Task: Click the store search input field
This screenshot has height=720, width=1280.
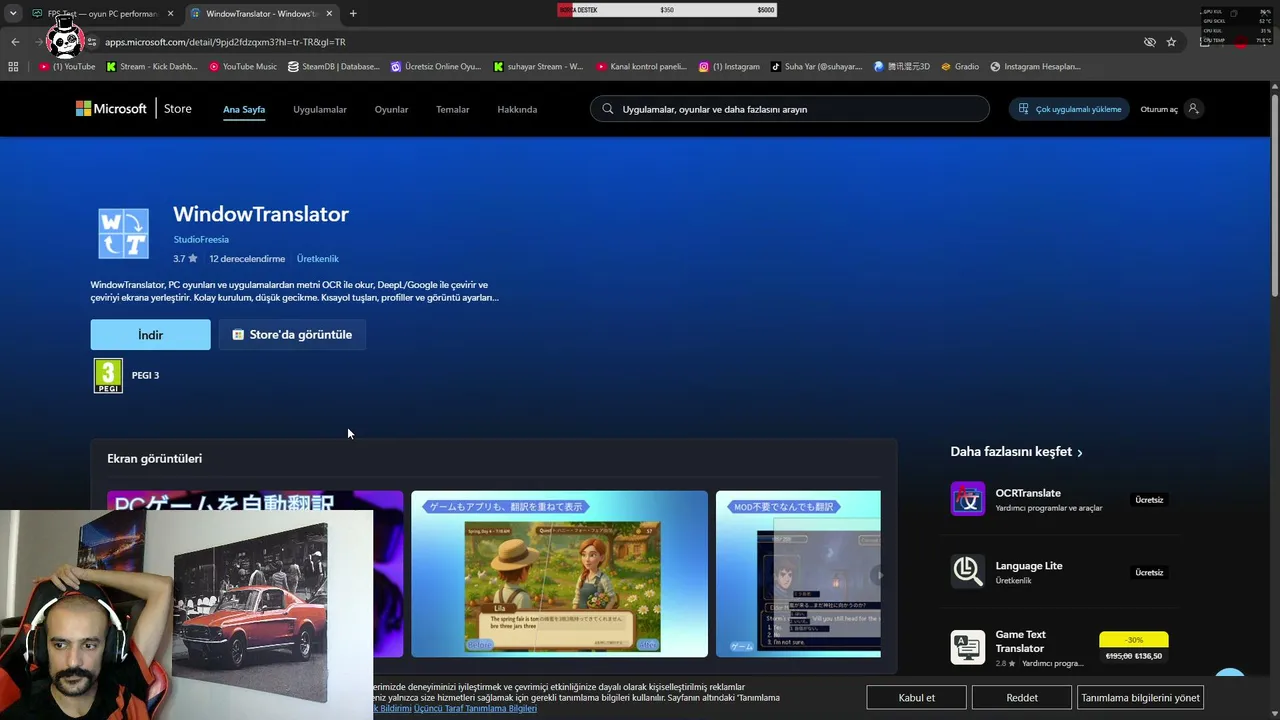Action: pyautogui.click(x=790, y=109)
